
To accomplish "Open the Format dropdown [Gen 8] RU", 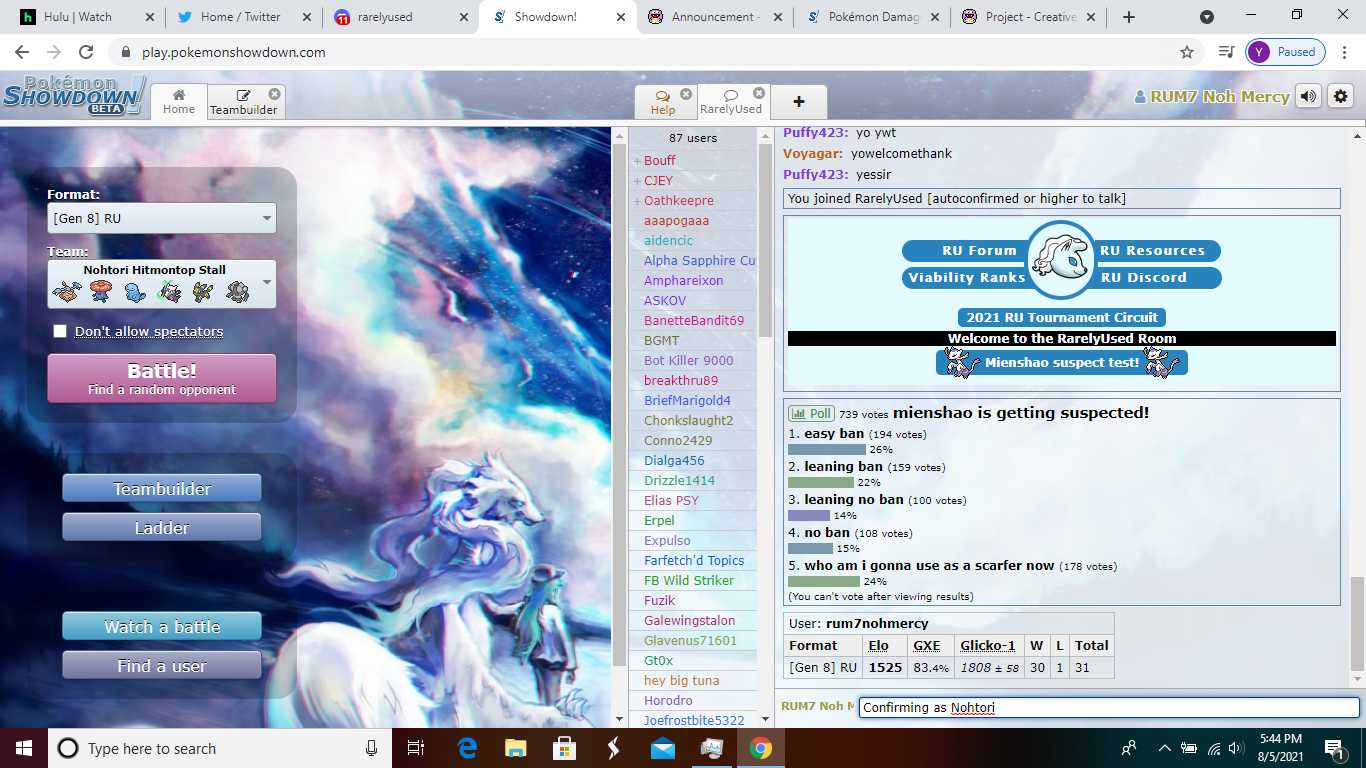I will 161,218.
